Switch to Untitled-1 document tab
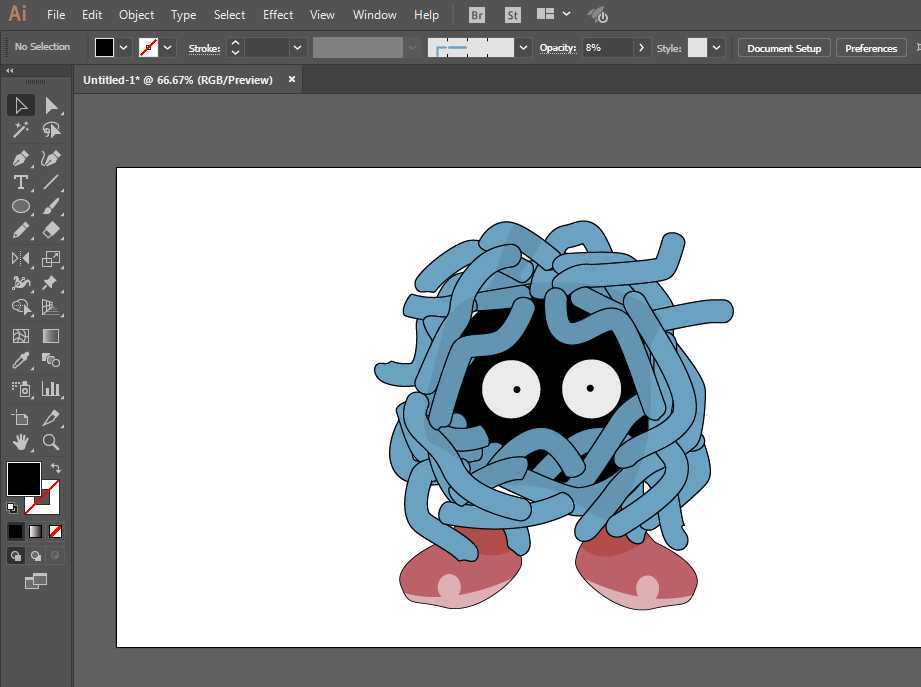The image size is (921, 687). tap(178, 80)
